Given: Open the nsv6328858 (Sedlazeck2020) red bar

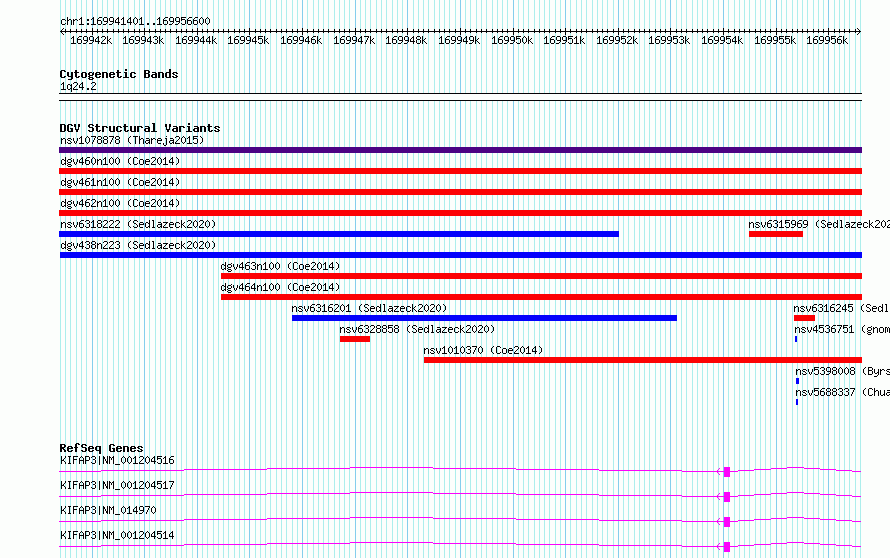Looking at the screenshot, I should 355,339.
